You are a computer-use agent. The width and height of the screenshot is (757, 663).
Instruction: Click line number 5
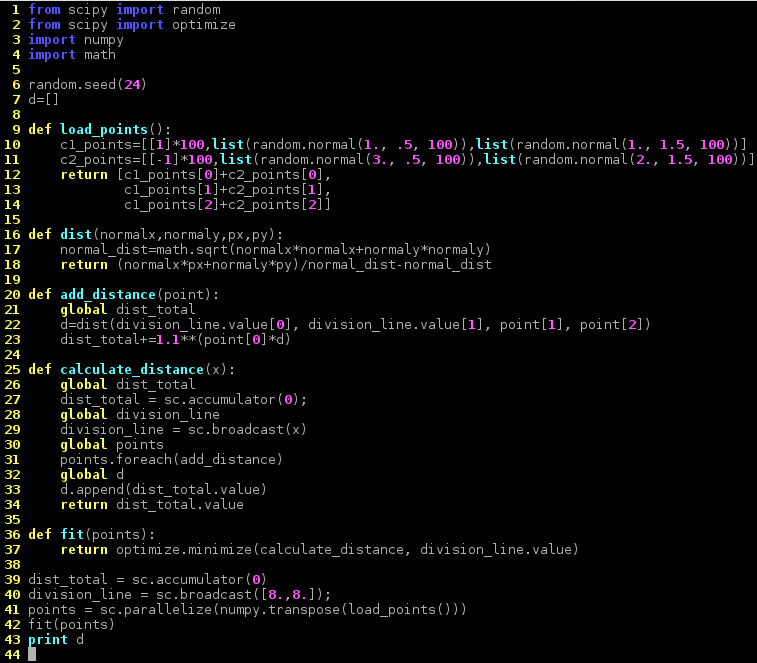pos(16,70)
